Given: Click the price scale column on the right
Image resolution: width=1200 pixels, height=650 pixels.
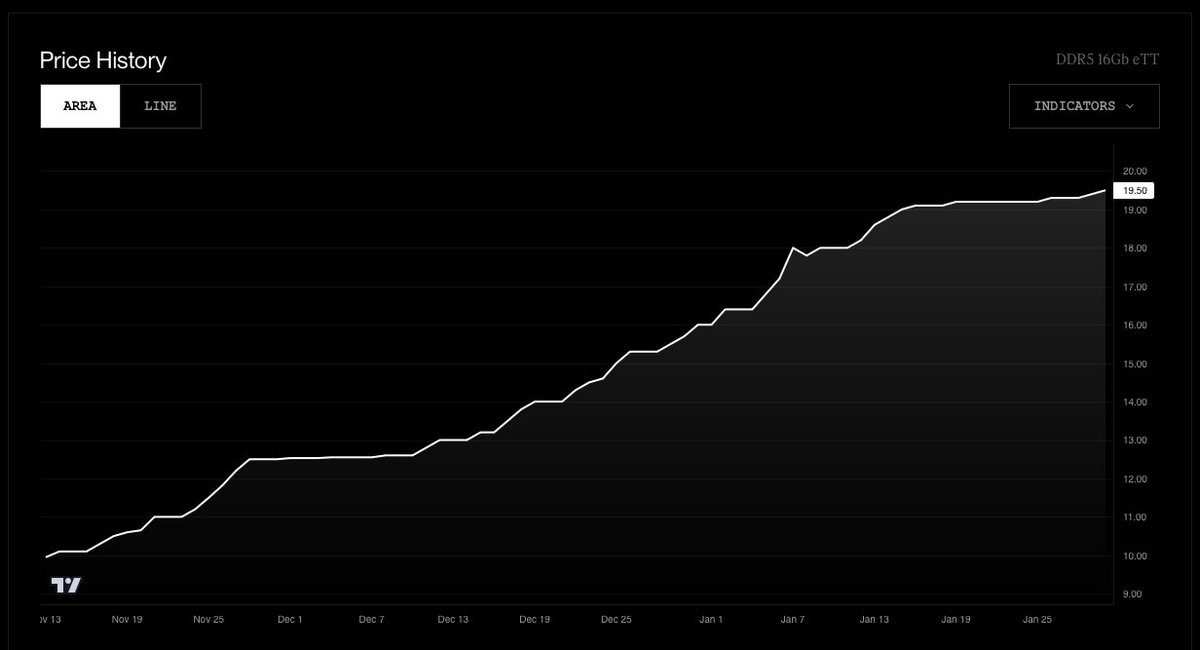Looking at the screenshot, I should click(1135, 380).
